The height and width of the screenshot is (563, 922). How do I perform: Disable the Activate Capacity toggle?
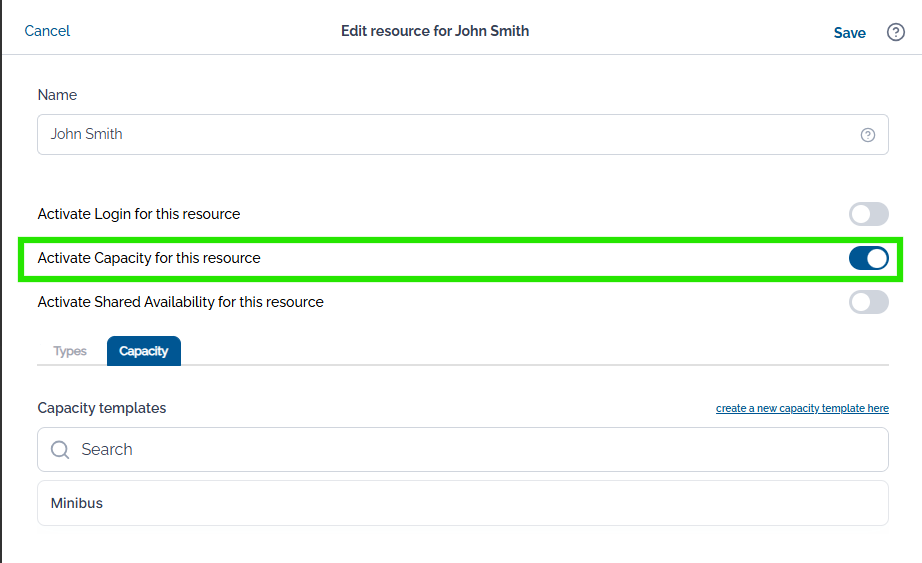pyautogui.click(x=868, y=258)
